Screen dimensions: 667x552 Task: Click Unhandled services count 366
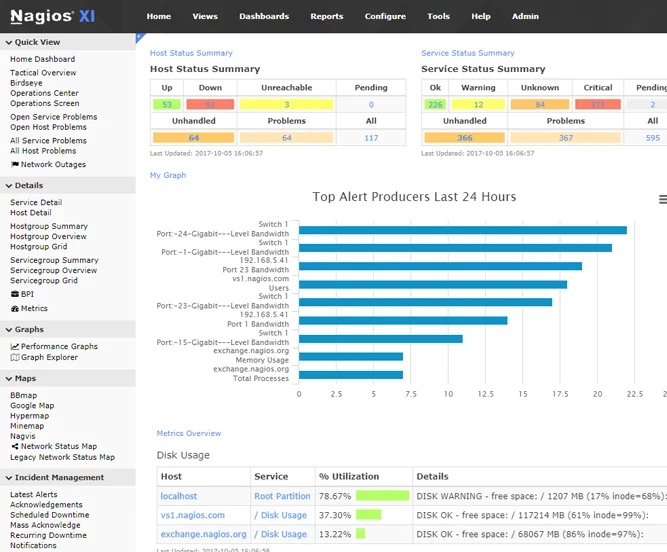click(x=465, y=138)
